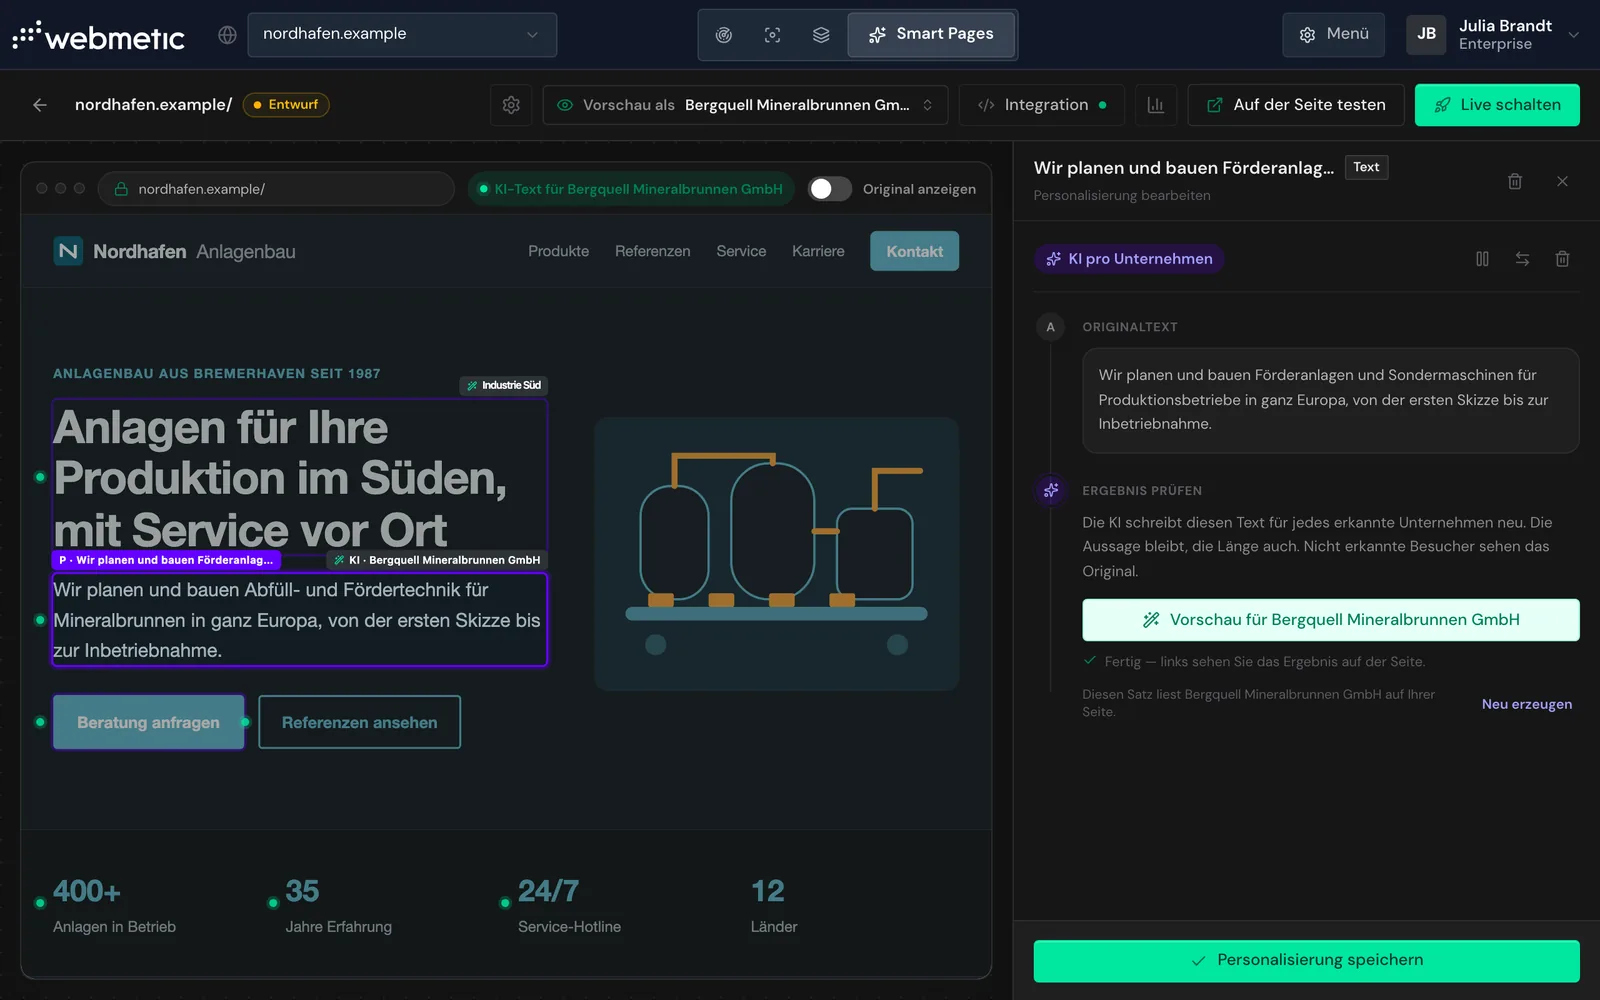Click the split columns icon beside KI pro Unternehmen
Image resolution: width=1600 pixels, height=1000 pixels.
[x=1482, y=259]
